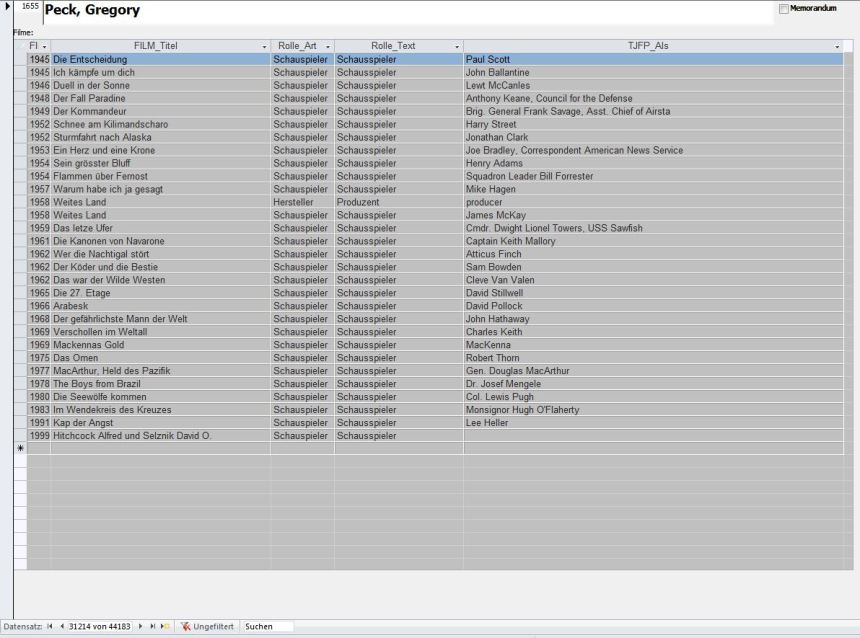The width and height of the screenshot is (860, 638).
Task: Click record selector arrow beside Peck, Gregory
Action: tap(8, 8)
